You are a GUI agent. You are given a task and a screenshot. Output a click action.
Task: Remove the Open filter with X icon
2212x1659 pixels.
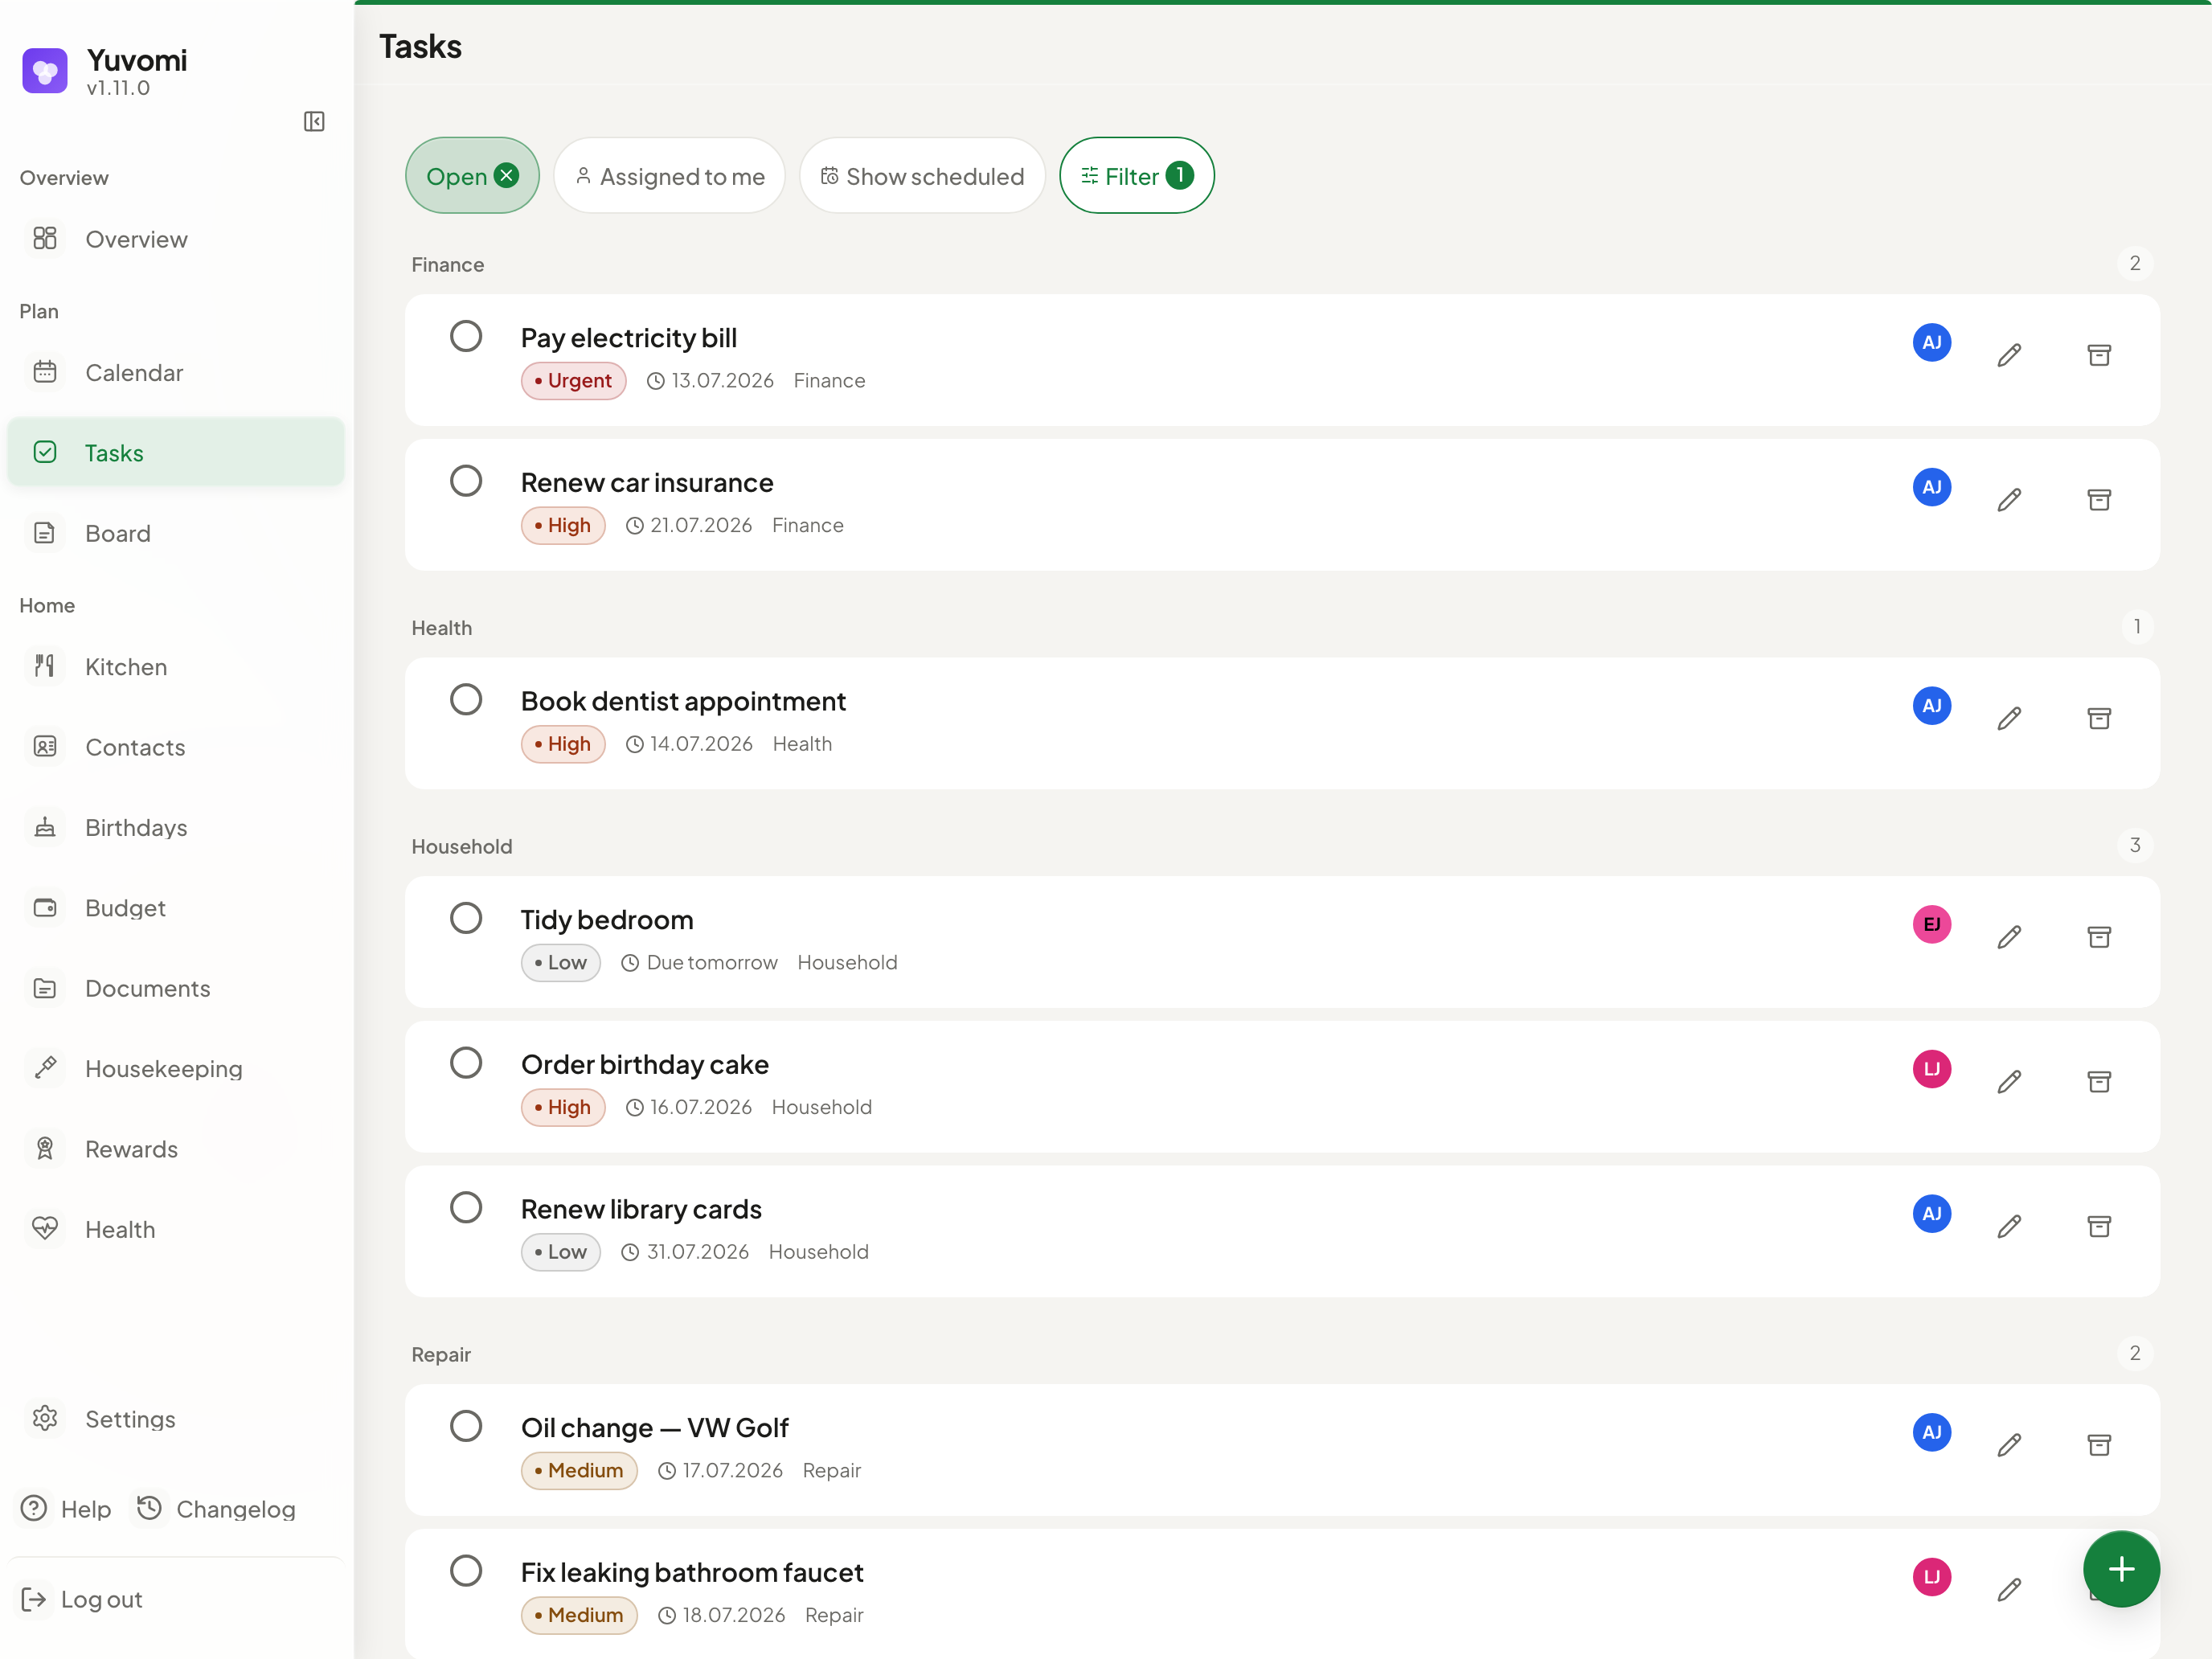(507, 175)
